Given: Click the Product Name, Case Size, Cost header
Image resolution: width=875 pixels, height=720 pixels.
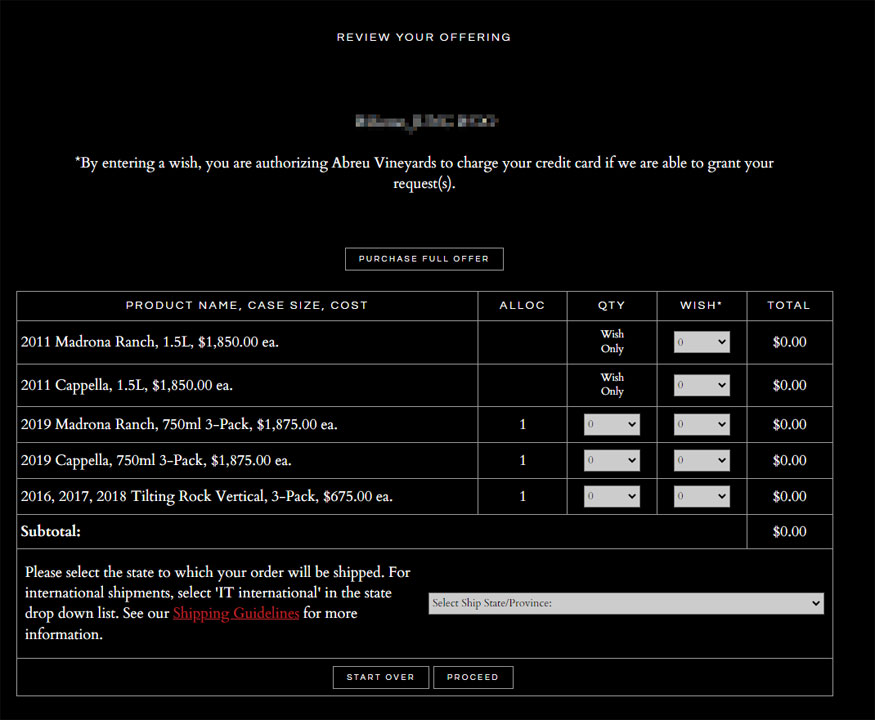Looking at the screenshot, I should pos(247,305).
